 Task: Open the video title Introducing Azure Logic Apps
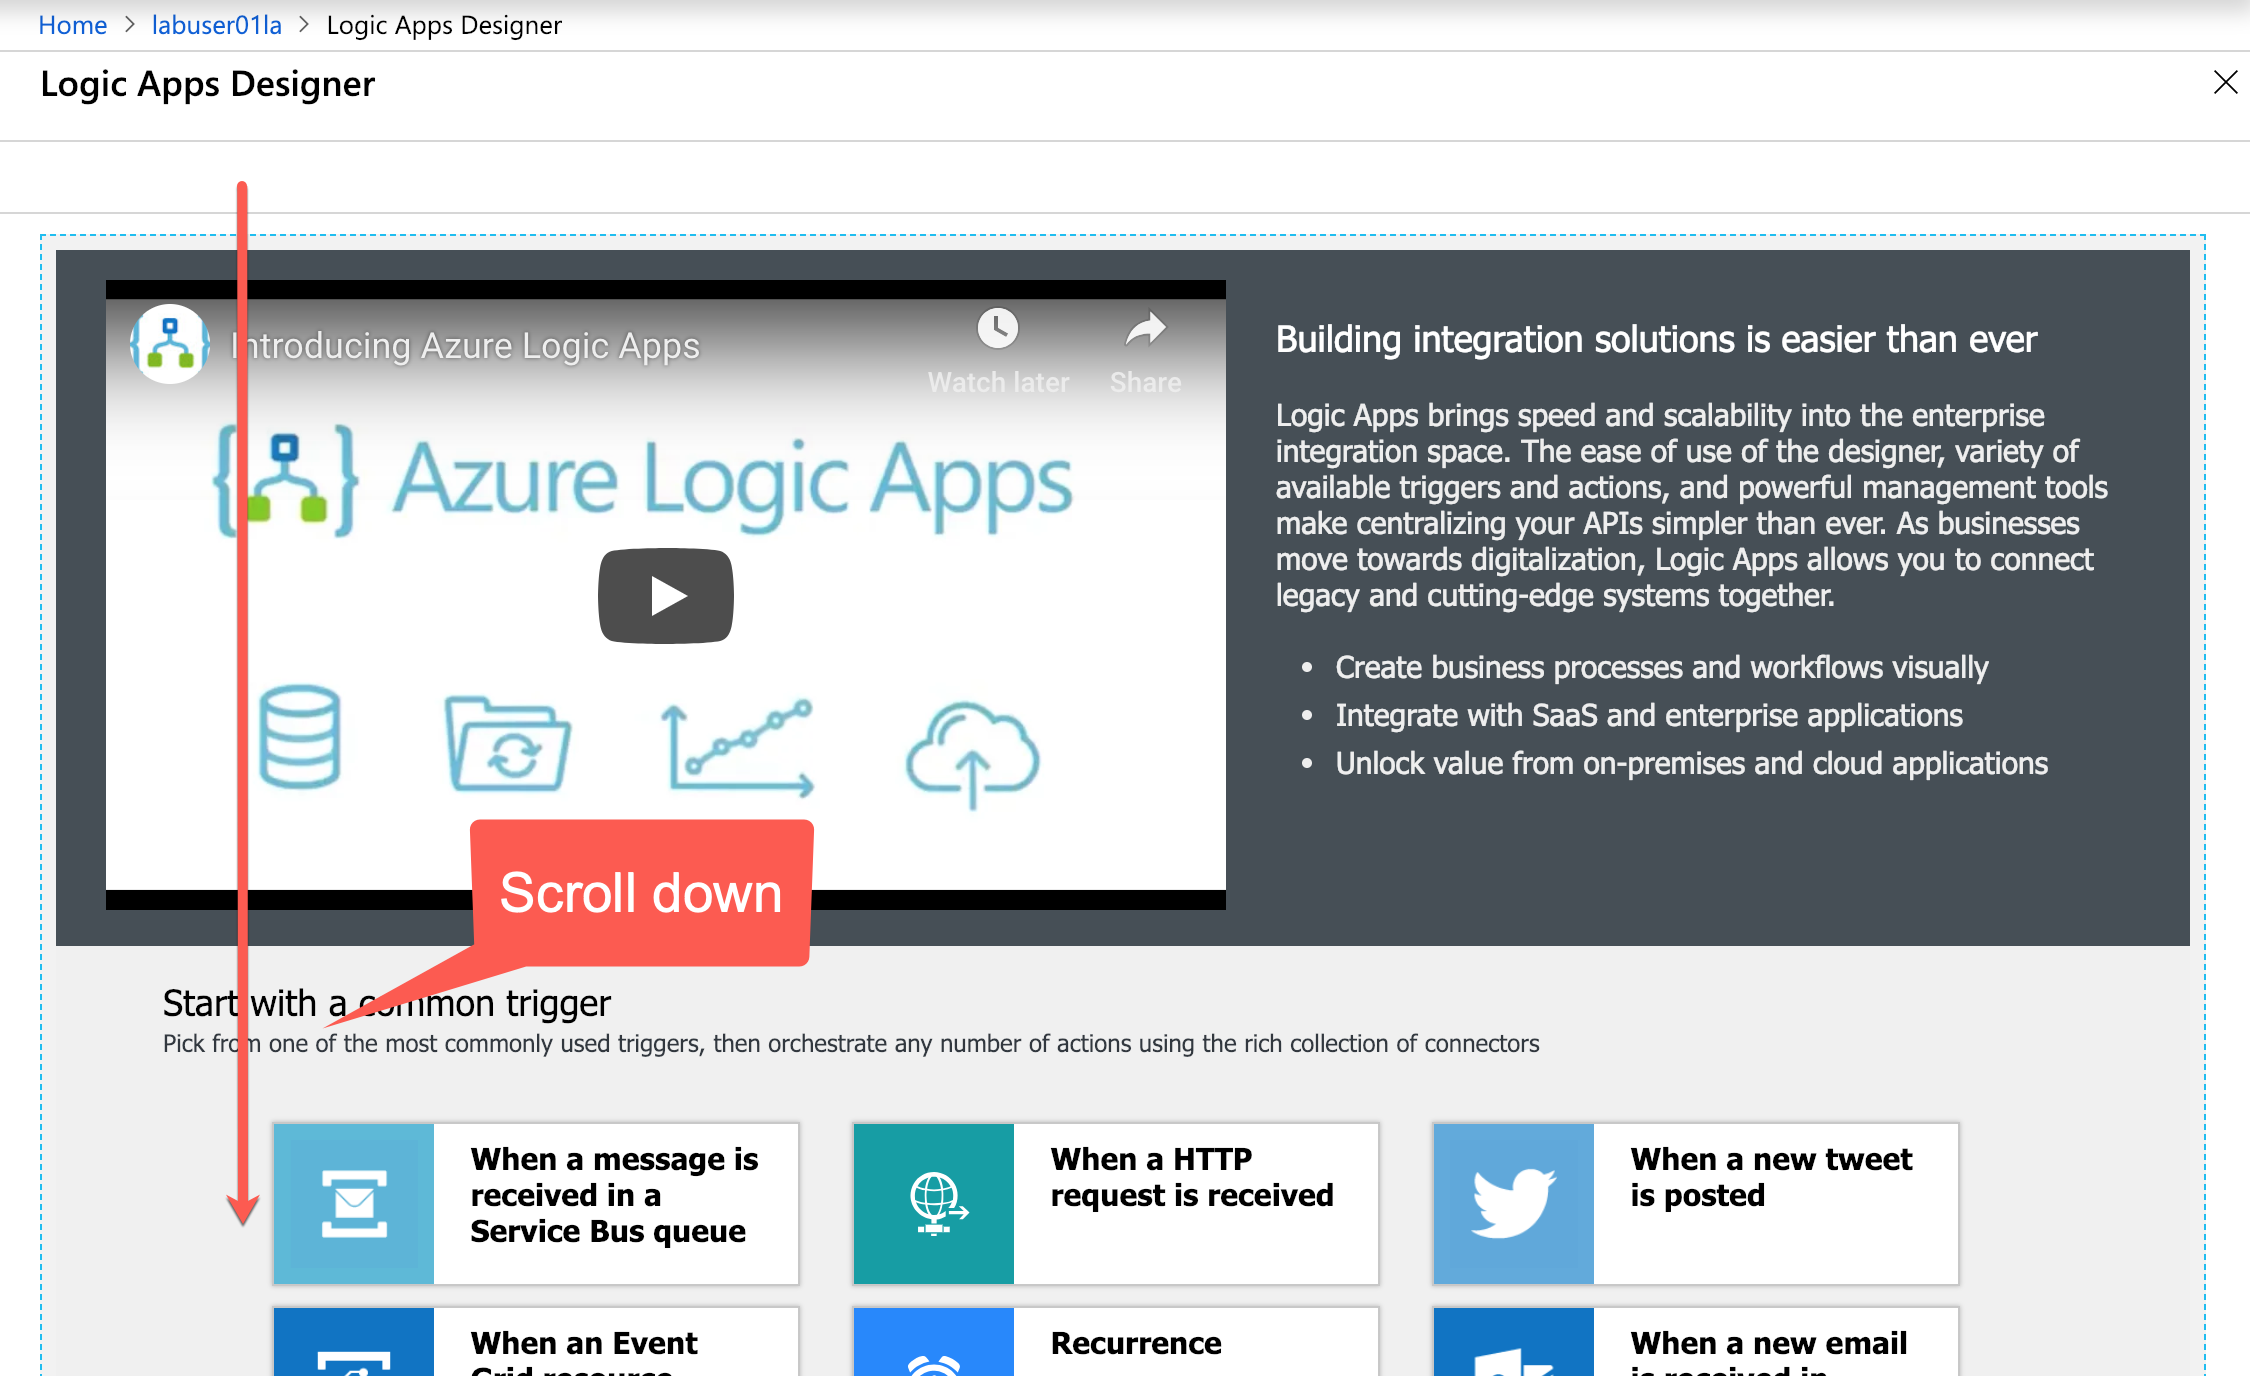tap(465, 346)
